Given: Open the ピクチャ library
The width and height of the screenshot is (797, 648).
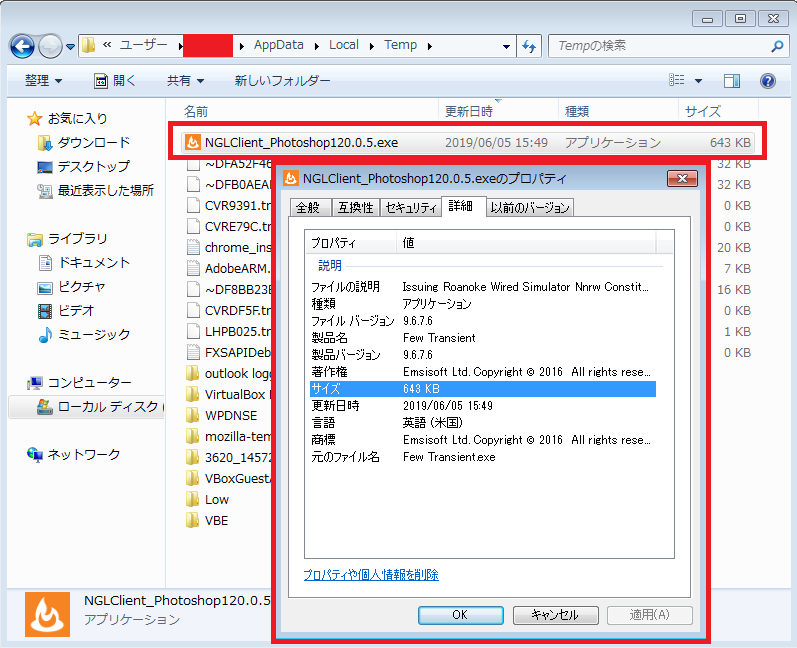Looking at the screenshot, I should (72, 287).
